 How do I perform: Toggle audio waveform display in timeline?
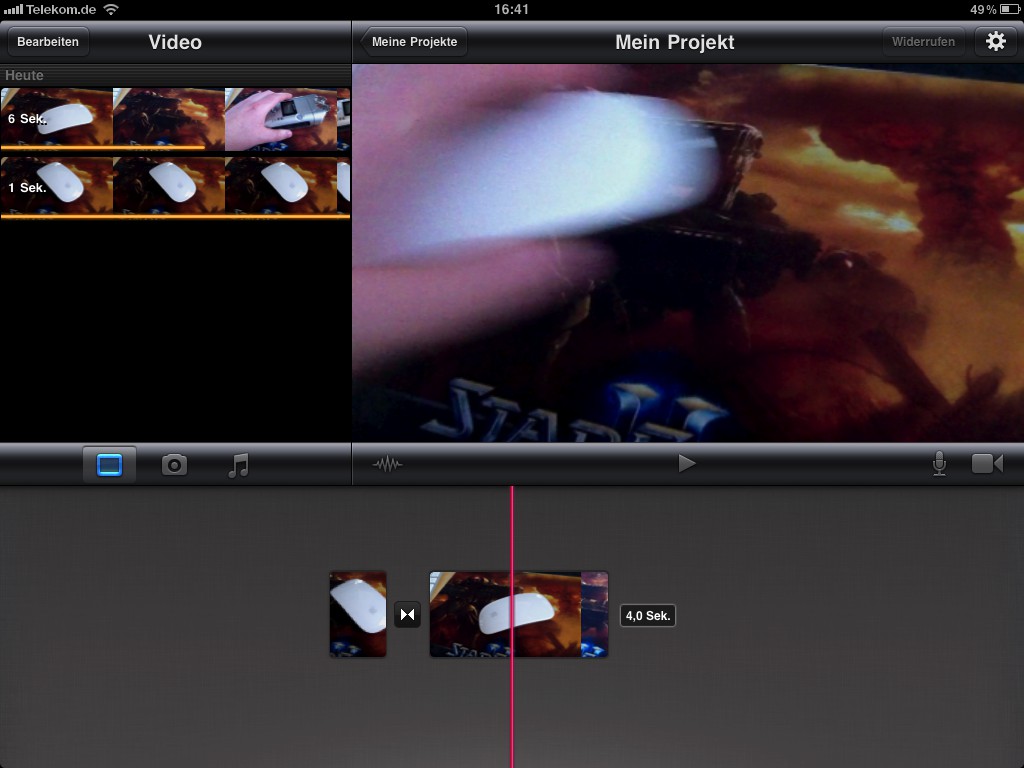pyautogui.click(x=388, y=463)
